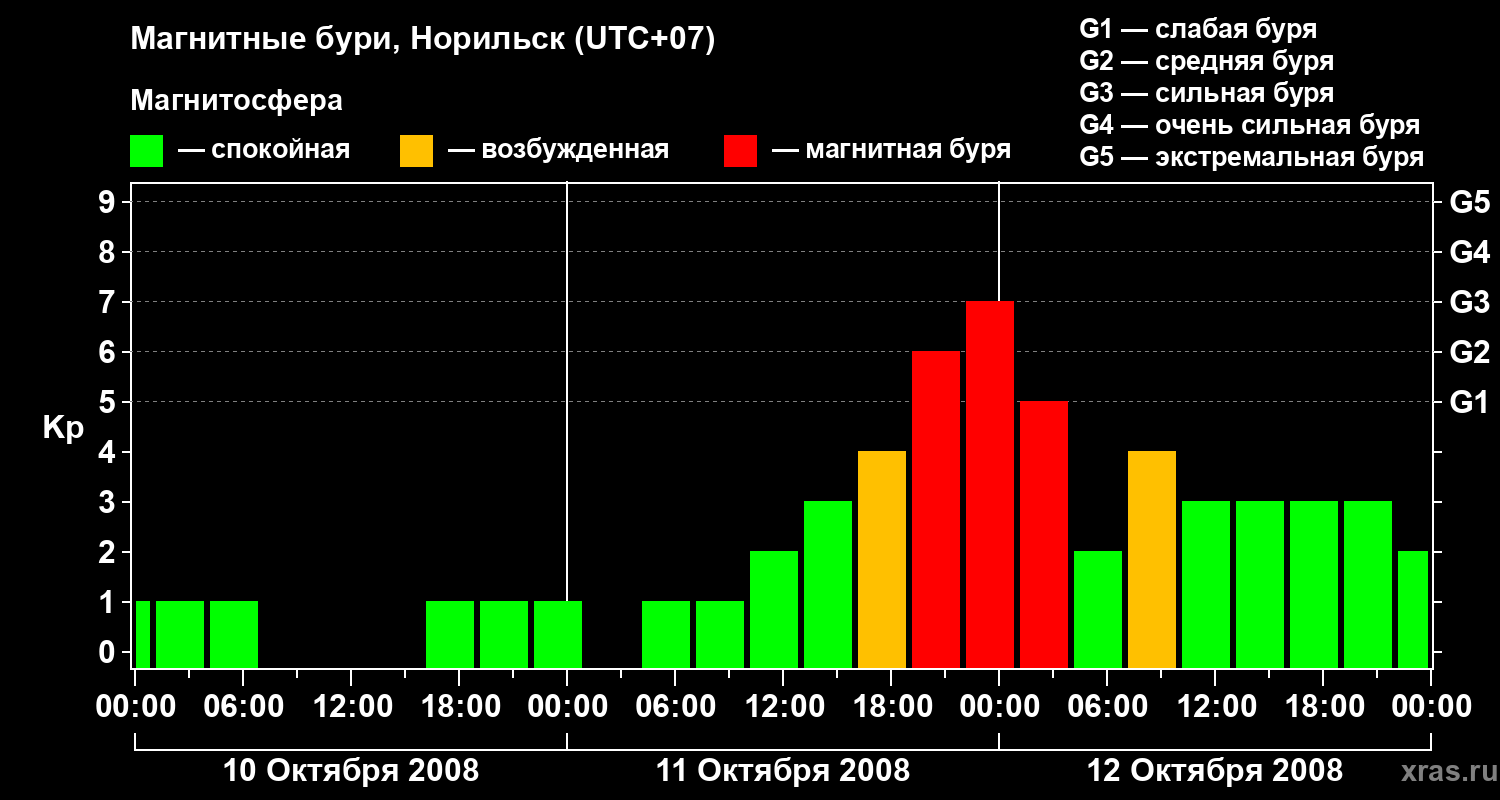Click the '12 Октября 2008' date label
Screen dimensions: 1500x800
pyautogui.click(x=1214, y=771)
